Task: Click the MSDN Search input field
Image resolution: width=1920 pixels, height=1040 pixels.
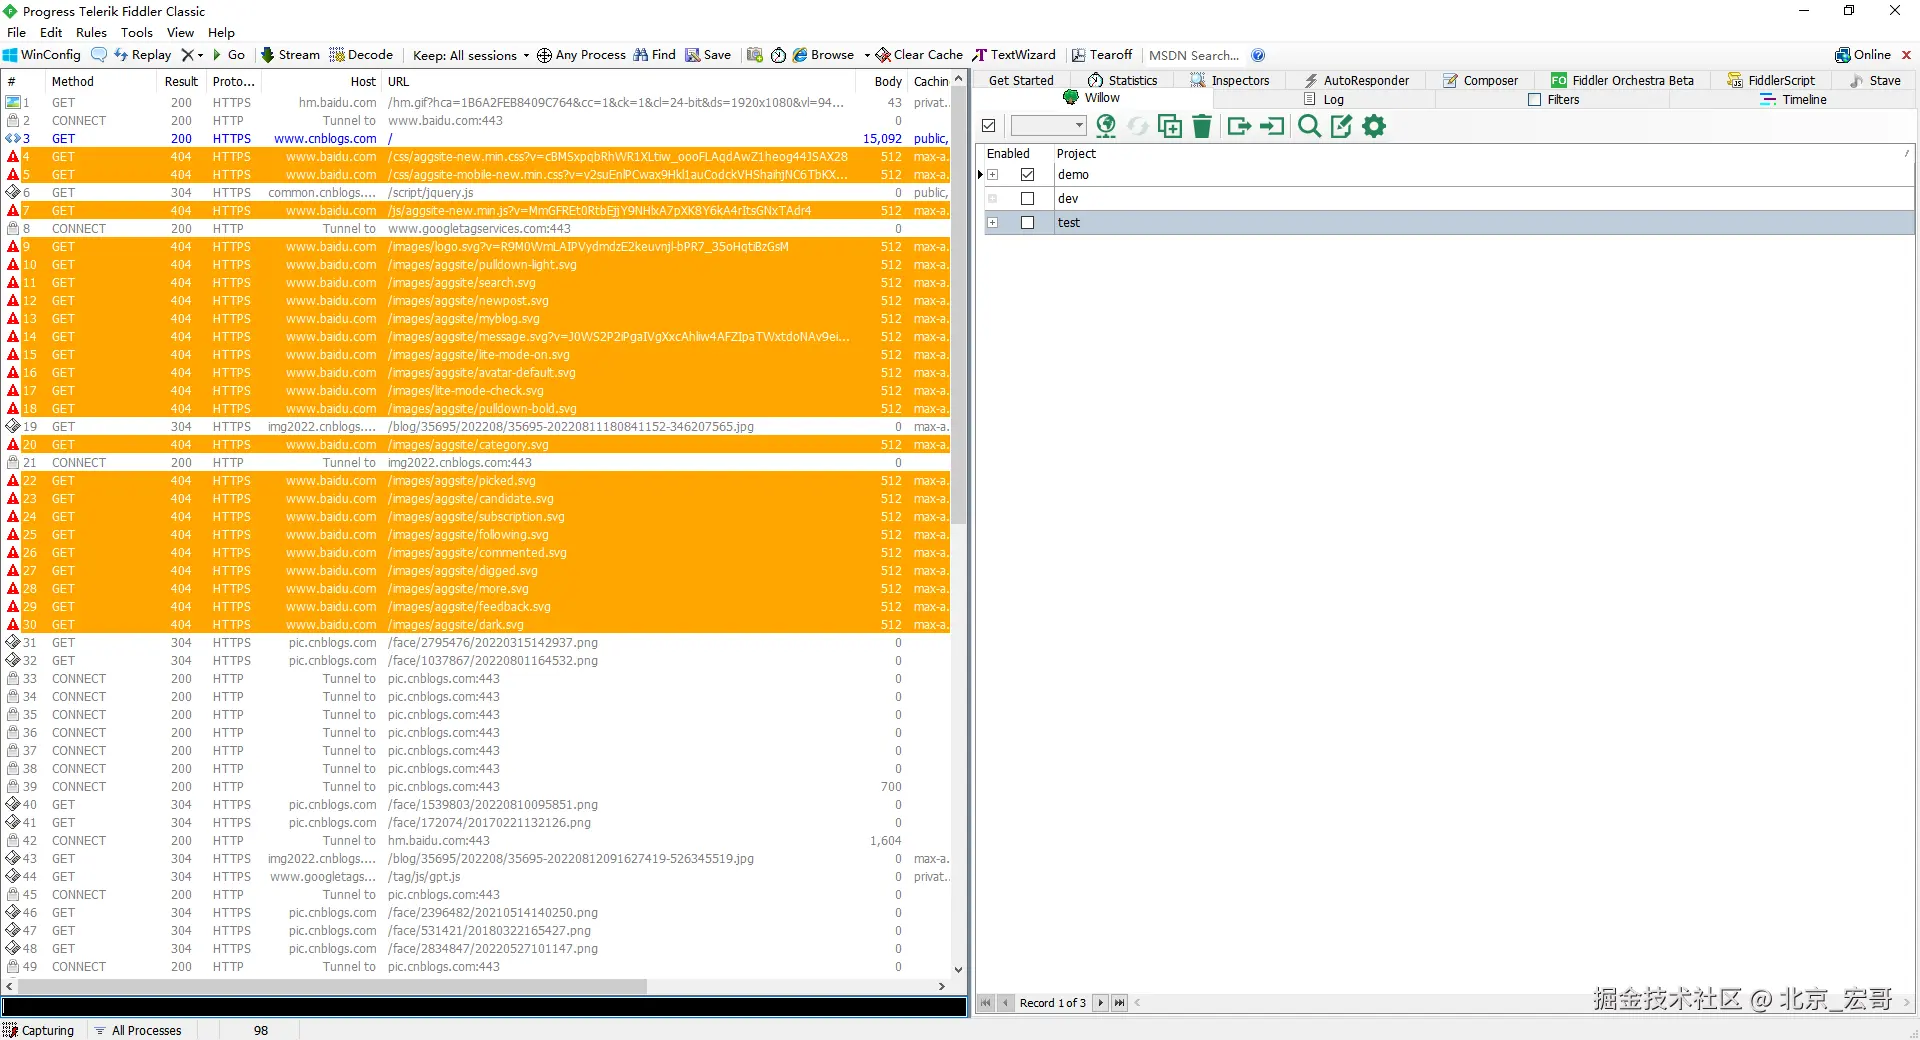Action: click(x=1194, y=55)
